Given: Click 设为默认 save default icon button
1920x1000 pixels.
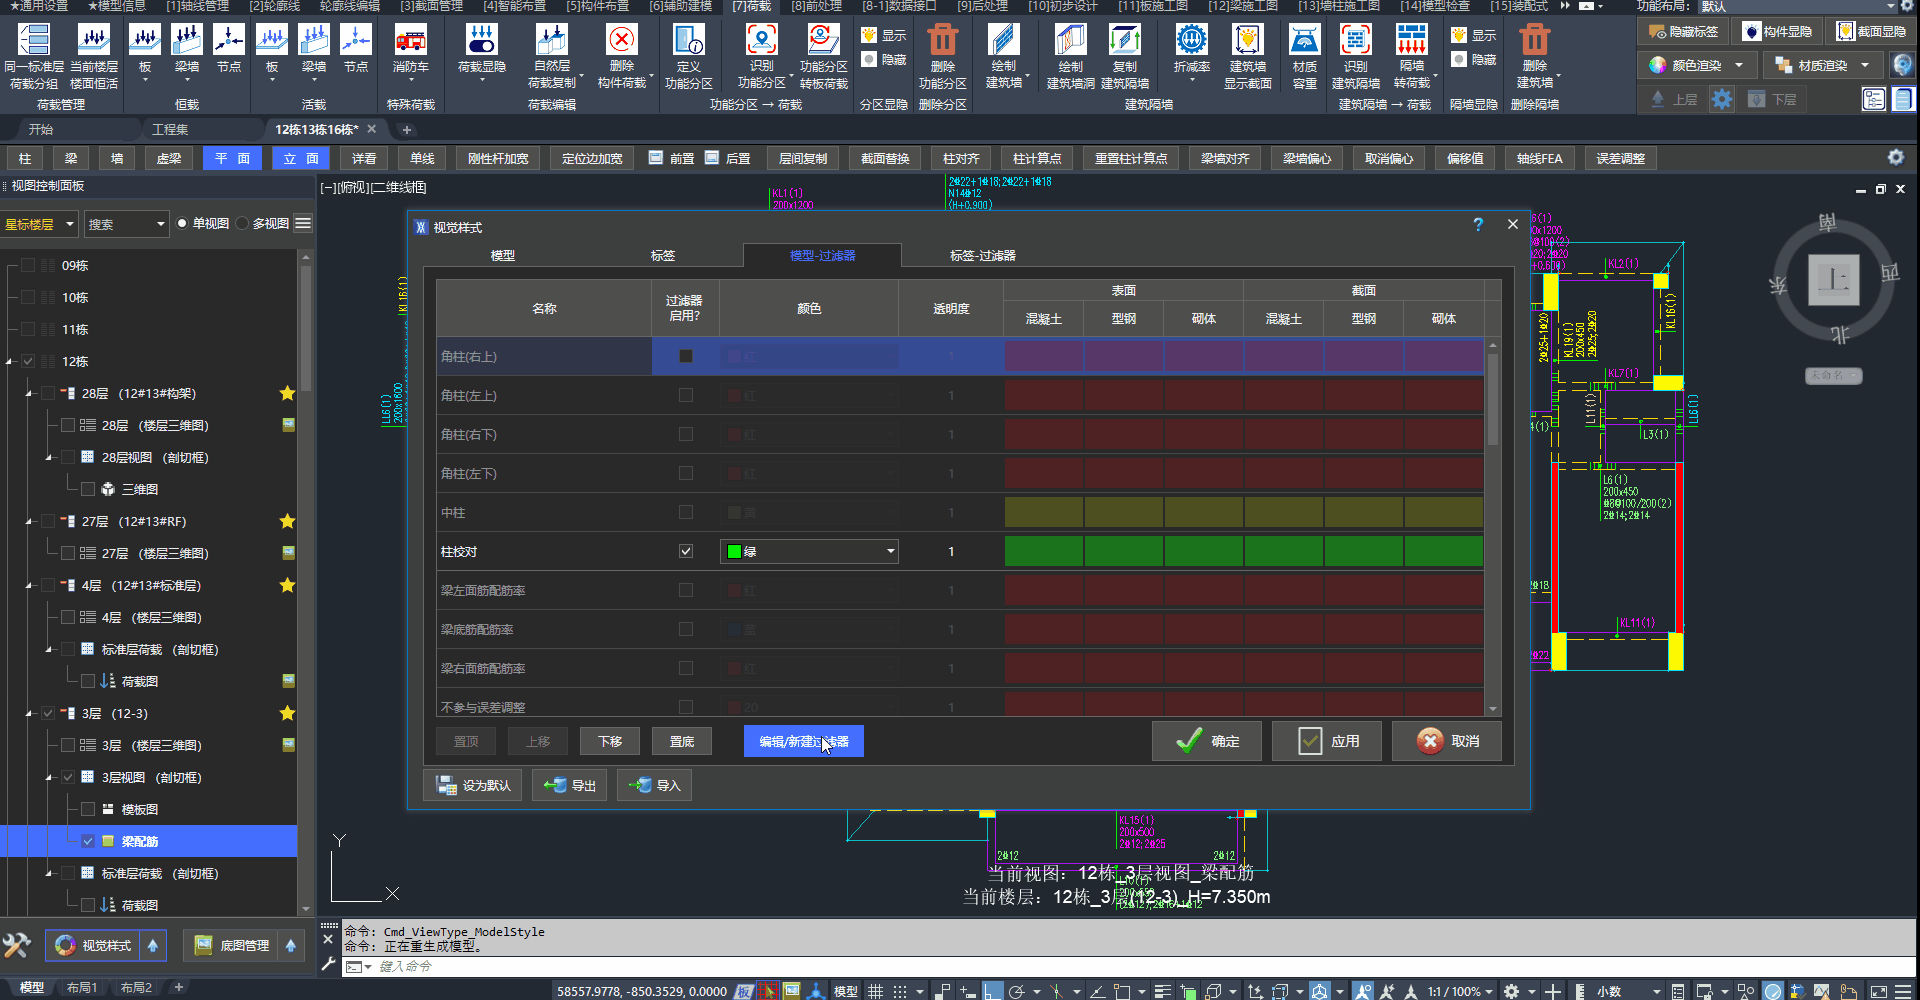Looking at the screenshot, I should pos(473,786).
